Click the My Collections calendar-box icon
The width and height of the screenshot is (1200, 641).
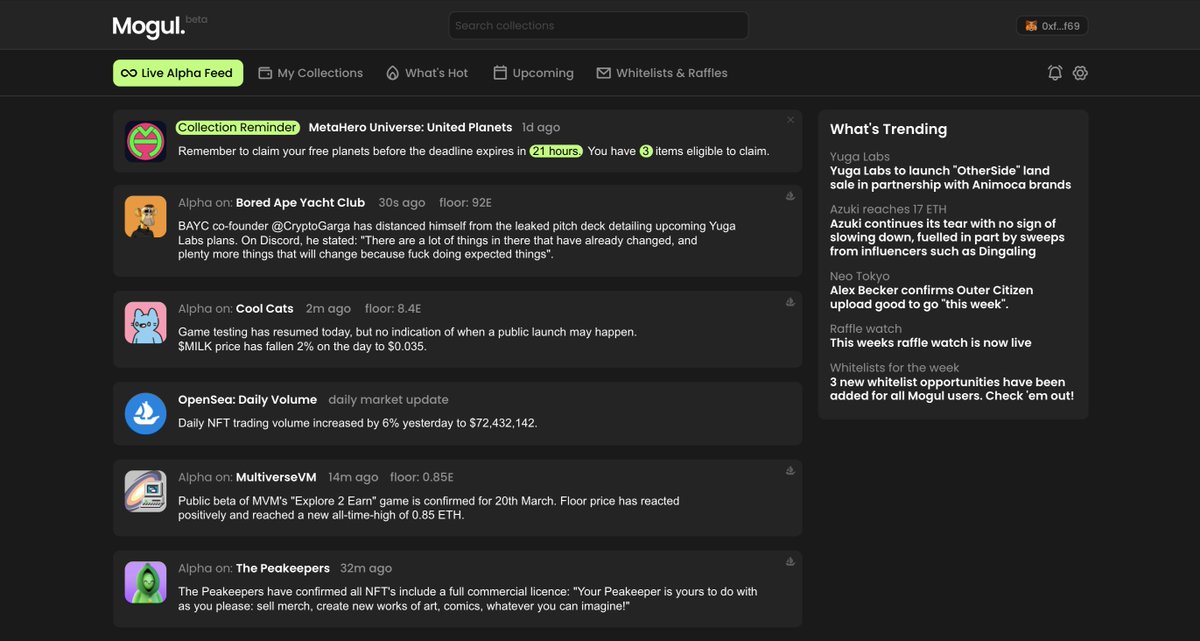(x=265, y=73)
